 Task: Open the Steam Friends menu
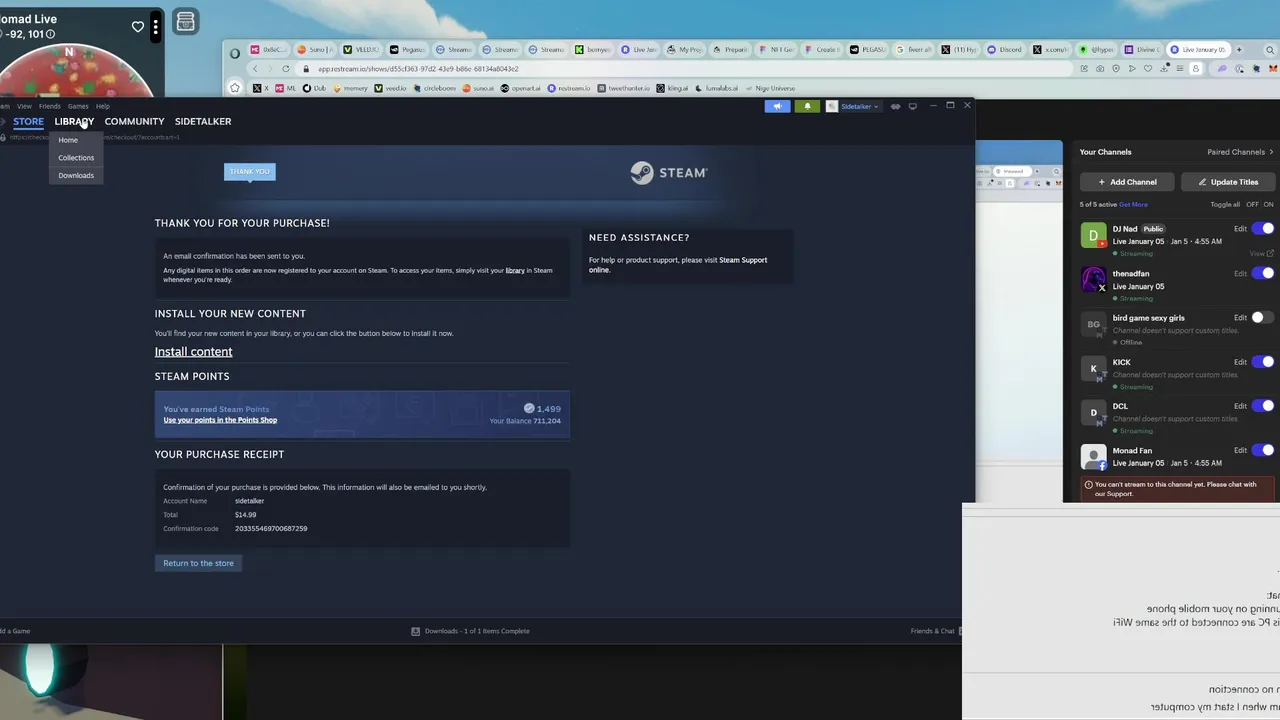(x=49, y=106)
